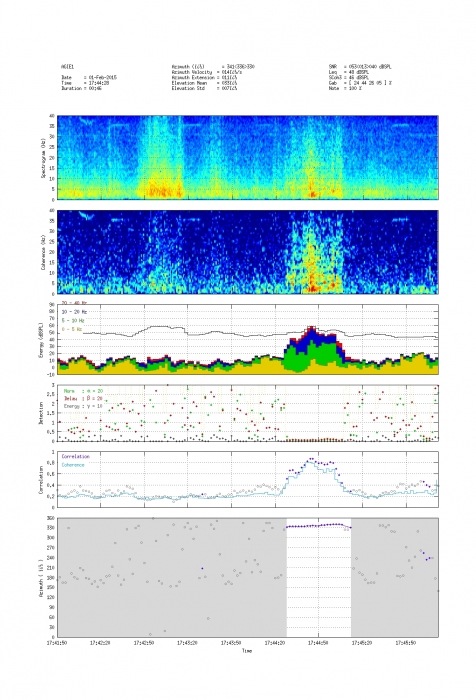Image resolution: width=476 pixels, height=700 pixels.
Task: Click the 17:41:50 time tick label
Action: pyautogui.click(x=57, y=643)
